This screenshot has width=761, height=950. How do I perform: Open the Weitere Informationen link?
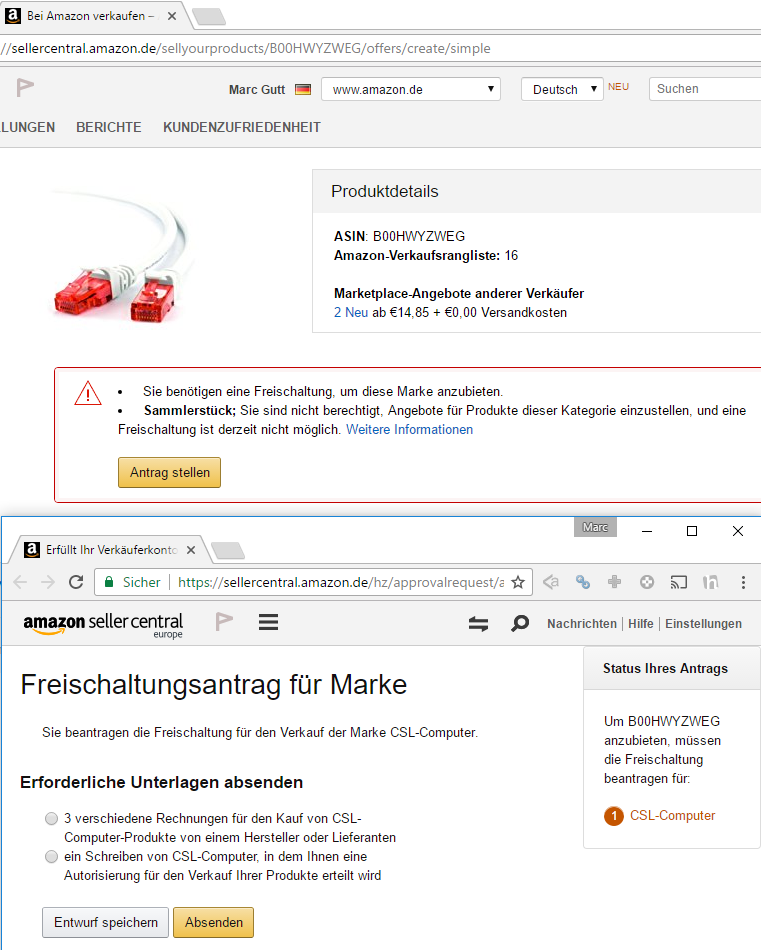coord(410,430)
